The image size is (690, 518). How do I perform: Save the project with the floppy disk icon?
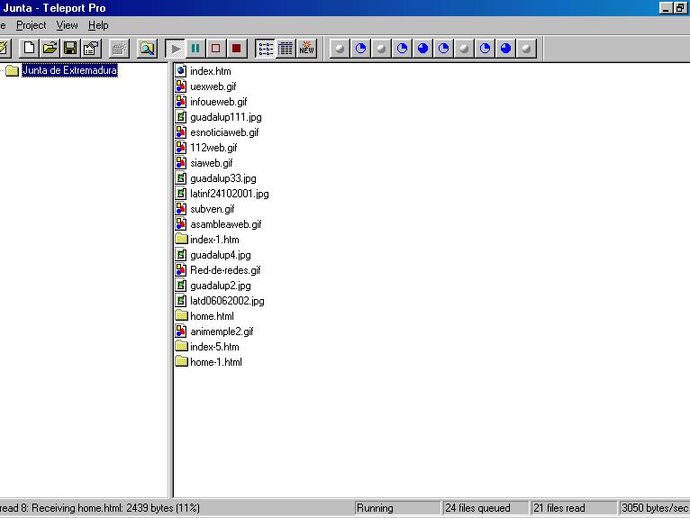(x=70, y=48)
